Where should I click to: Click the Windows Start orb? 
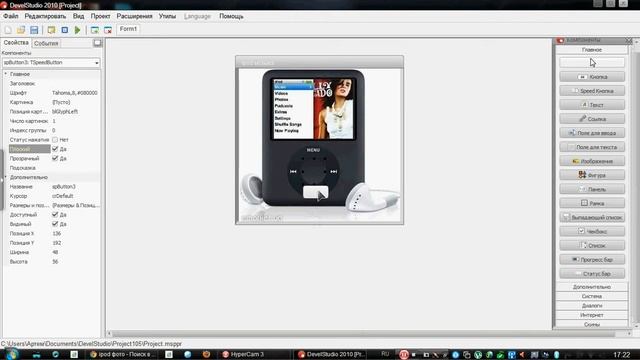pyautogui.click(x=11, y=353)
